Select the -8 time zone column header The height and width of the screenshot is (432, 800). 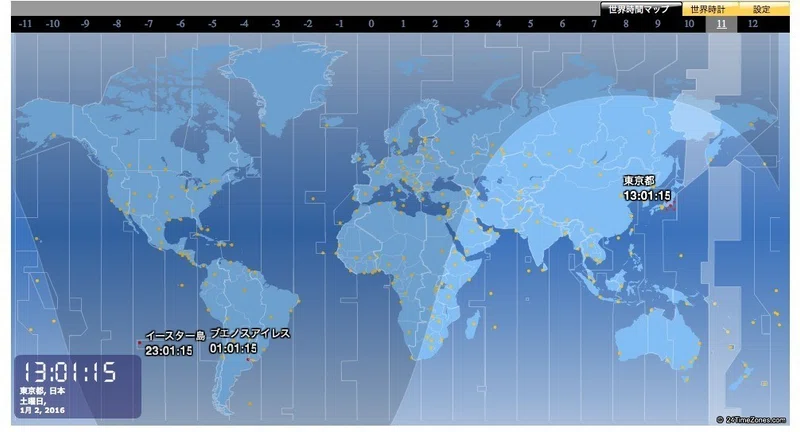pos(116,24)
